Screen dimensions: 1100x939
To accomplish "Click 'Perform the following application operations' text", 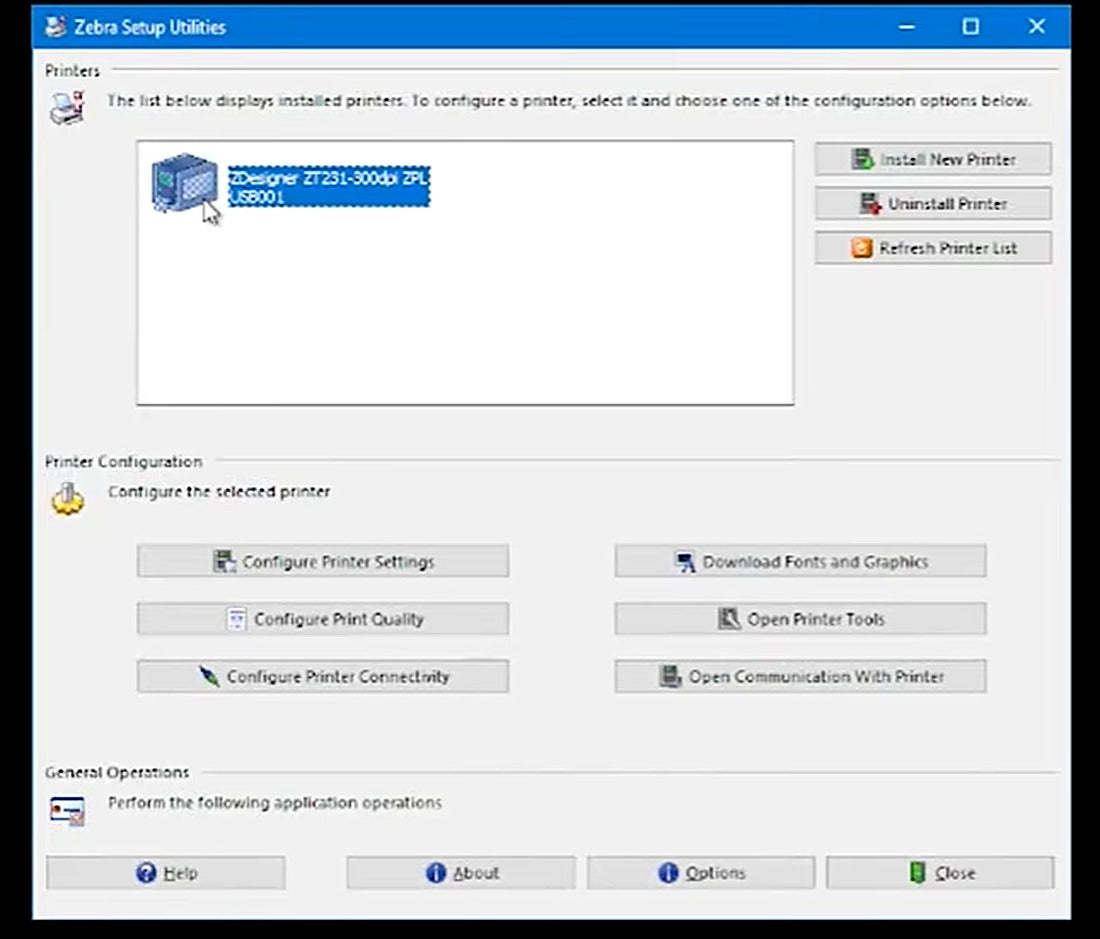I will pos(275,802).
